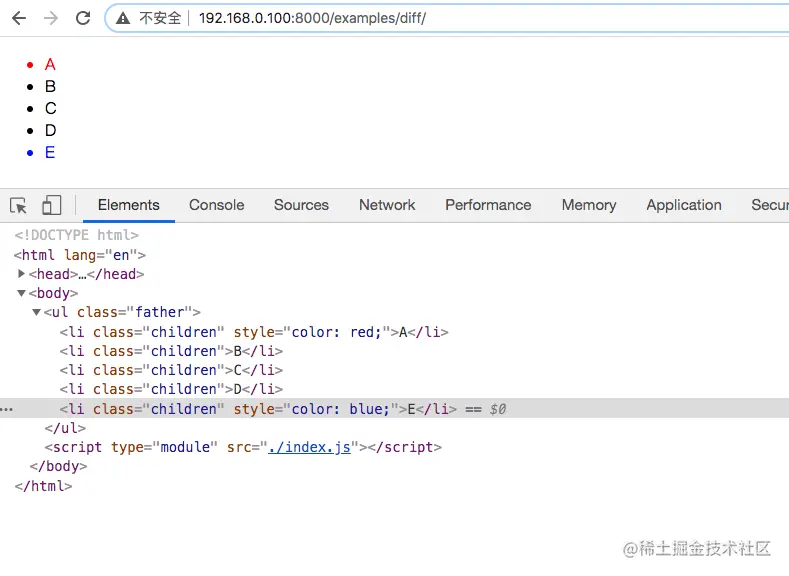Click the red list item A on page

50,64
